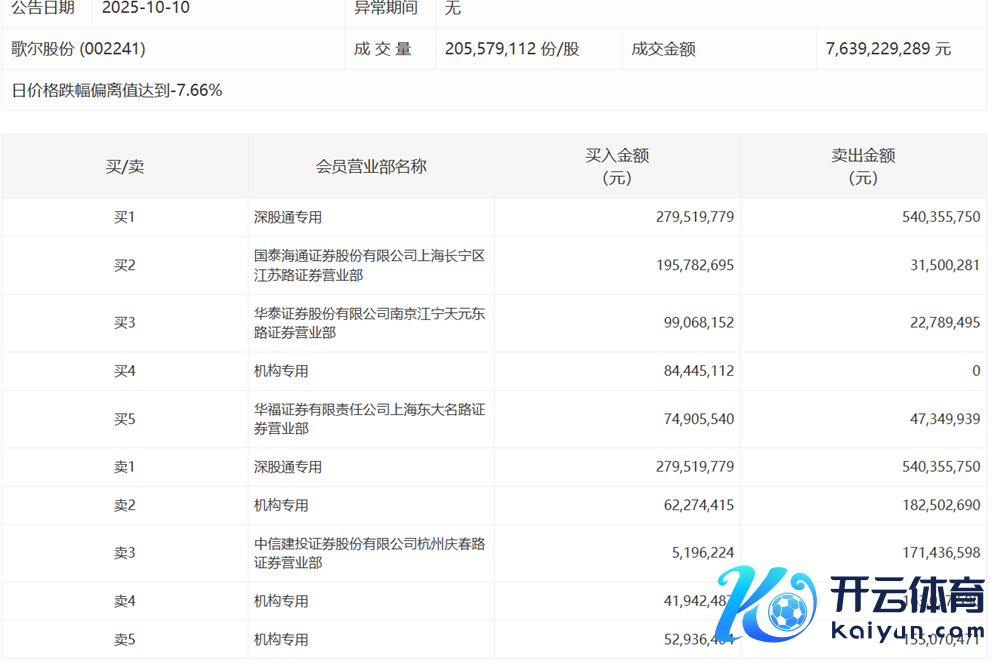The image size is (1000, 664).
Task: Click the 买/卖 column header
Action: click(x=125, y=167)
